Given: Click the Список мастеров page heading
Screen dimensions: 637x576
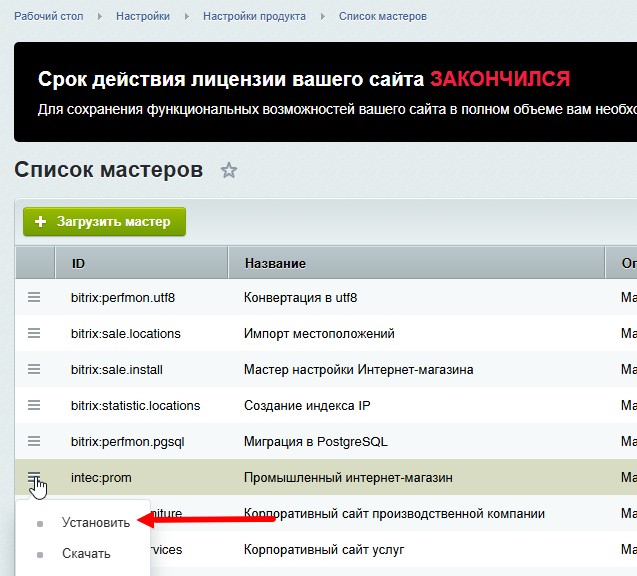Looking at the screenshot, I should coord(108,169).
